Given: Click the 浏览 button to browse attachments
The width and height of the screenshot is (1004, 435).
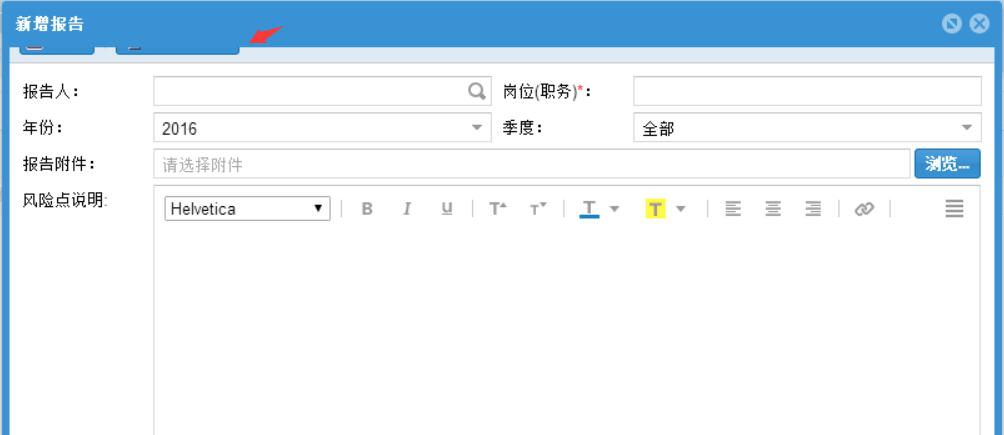Looking at the screenshot, I should click(947, 165).
